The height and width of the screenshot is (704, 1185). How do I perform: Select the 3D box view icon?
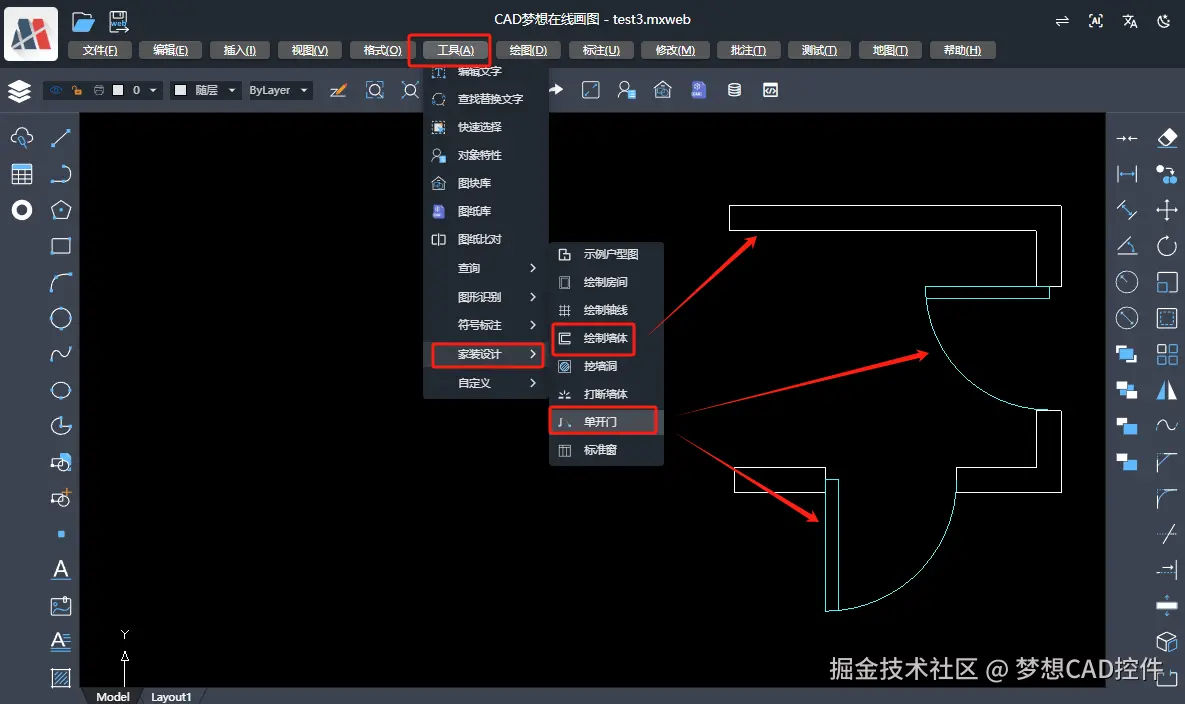pos(1167,641)
